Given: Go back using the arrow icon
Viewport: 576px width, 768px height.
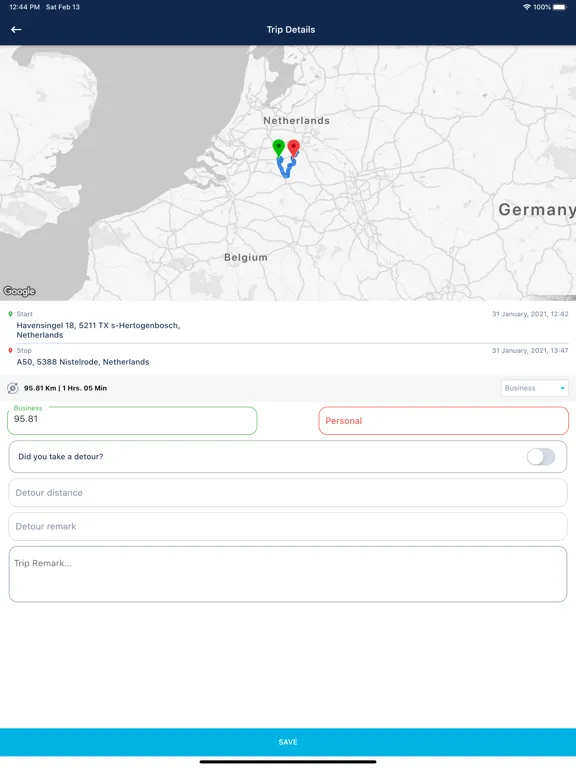Looking at the screenshot, I should point(16,29).
